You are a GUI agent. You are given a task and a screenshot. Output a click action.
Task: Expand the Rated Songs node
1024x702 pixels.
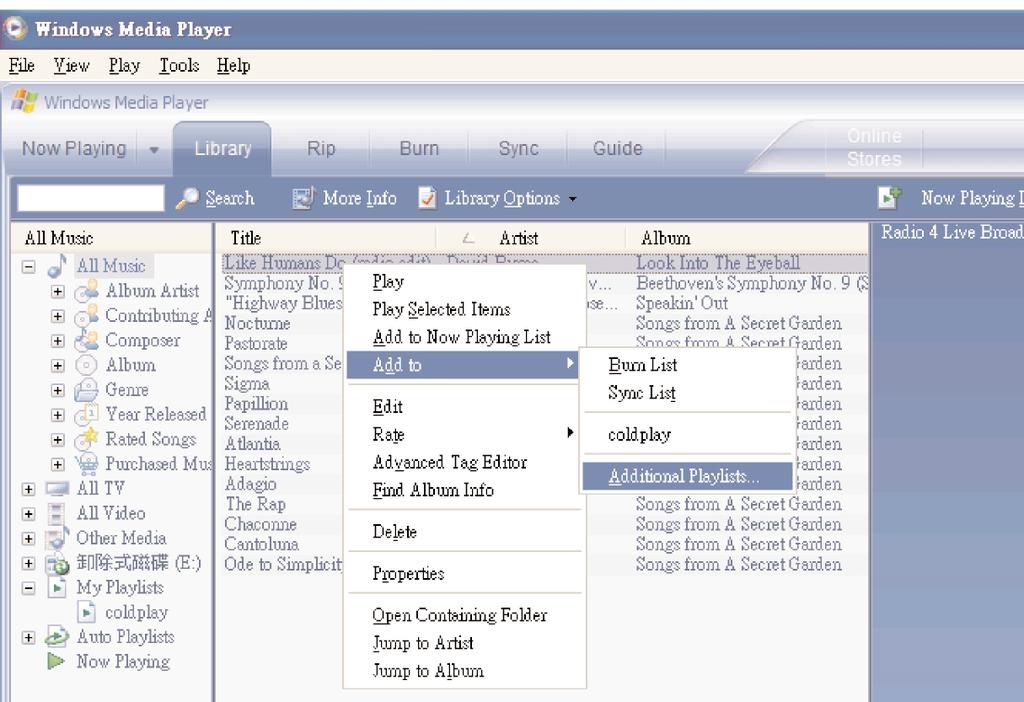pyautogui.click(x=57, y=440)
